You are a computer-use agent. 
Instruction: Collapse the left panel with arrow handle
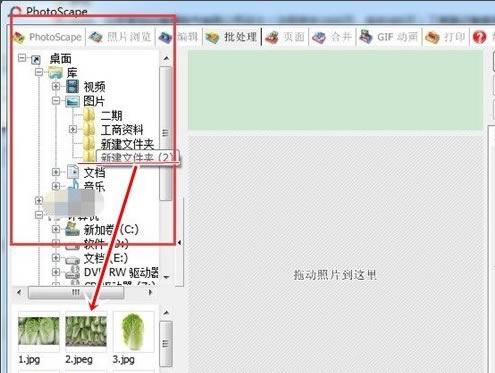tap(179, 242)
